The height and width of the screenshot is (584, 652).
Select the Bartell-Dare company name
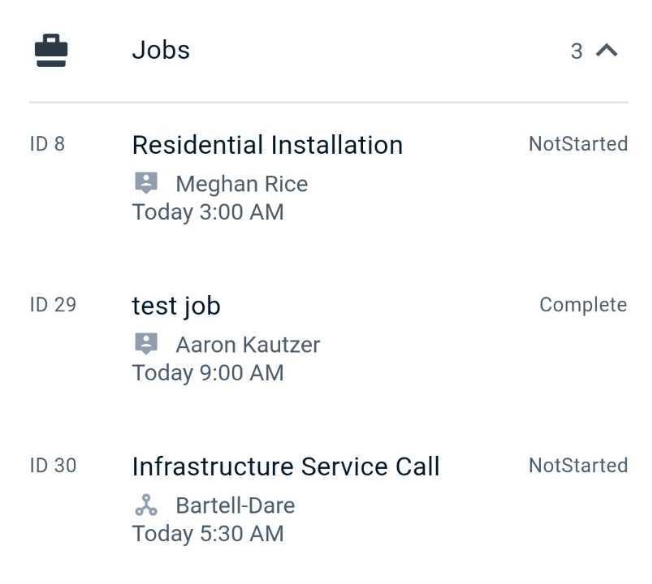pos(235,506)
